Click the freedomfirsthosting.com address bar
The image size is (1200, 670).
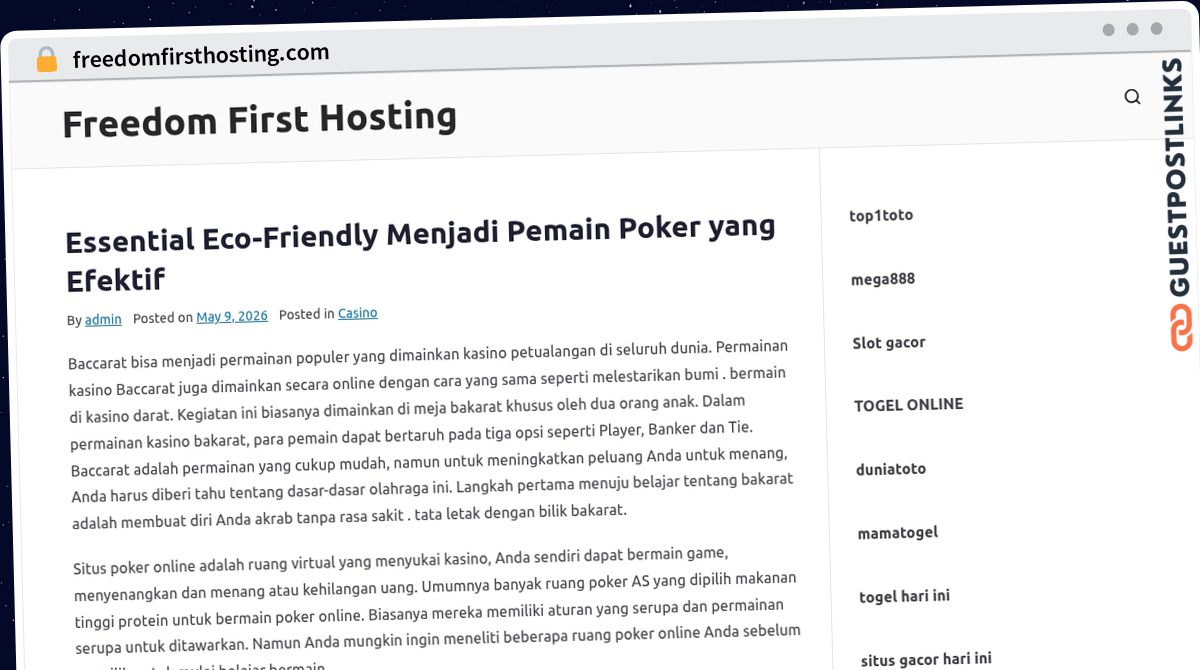click(x=201, y=56)
